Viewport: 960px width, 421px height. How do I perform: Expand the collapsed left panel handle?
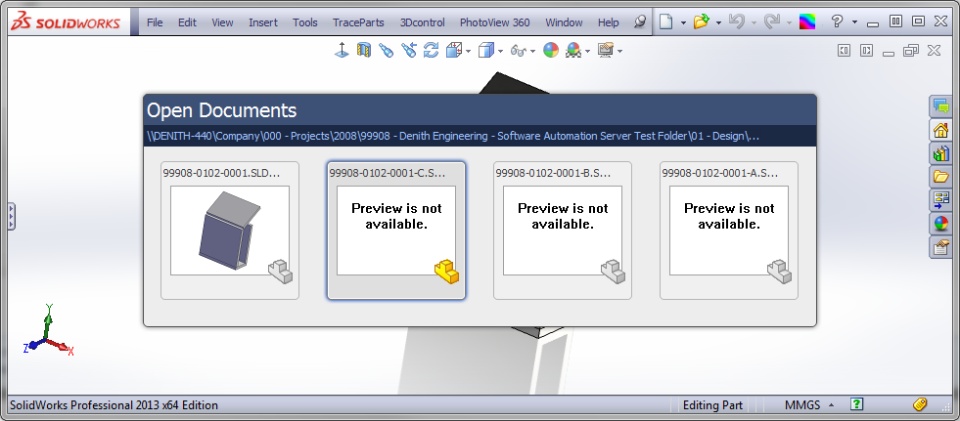11,217
